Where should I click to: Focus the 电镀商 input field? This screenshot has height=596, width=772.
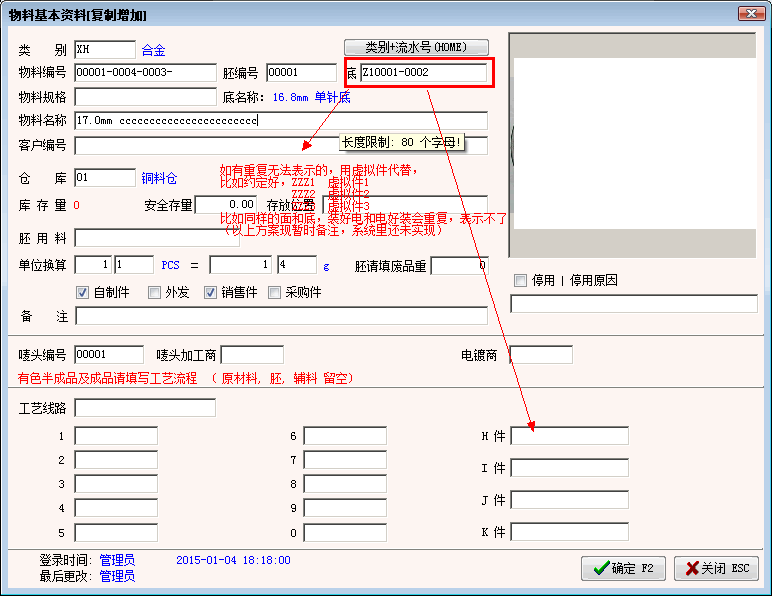541,354
